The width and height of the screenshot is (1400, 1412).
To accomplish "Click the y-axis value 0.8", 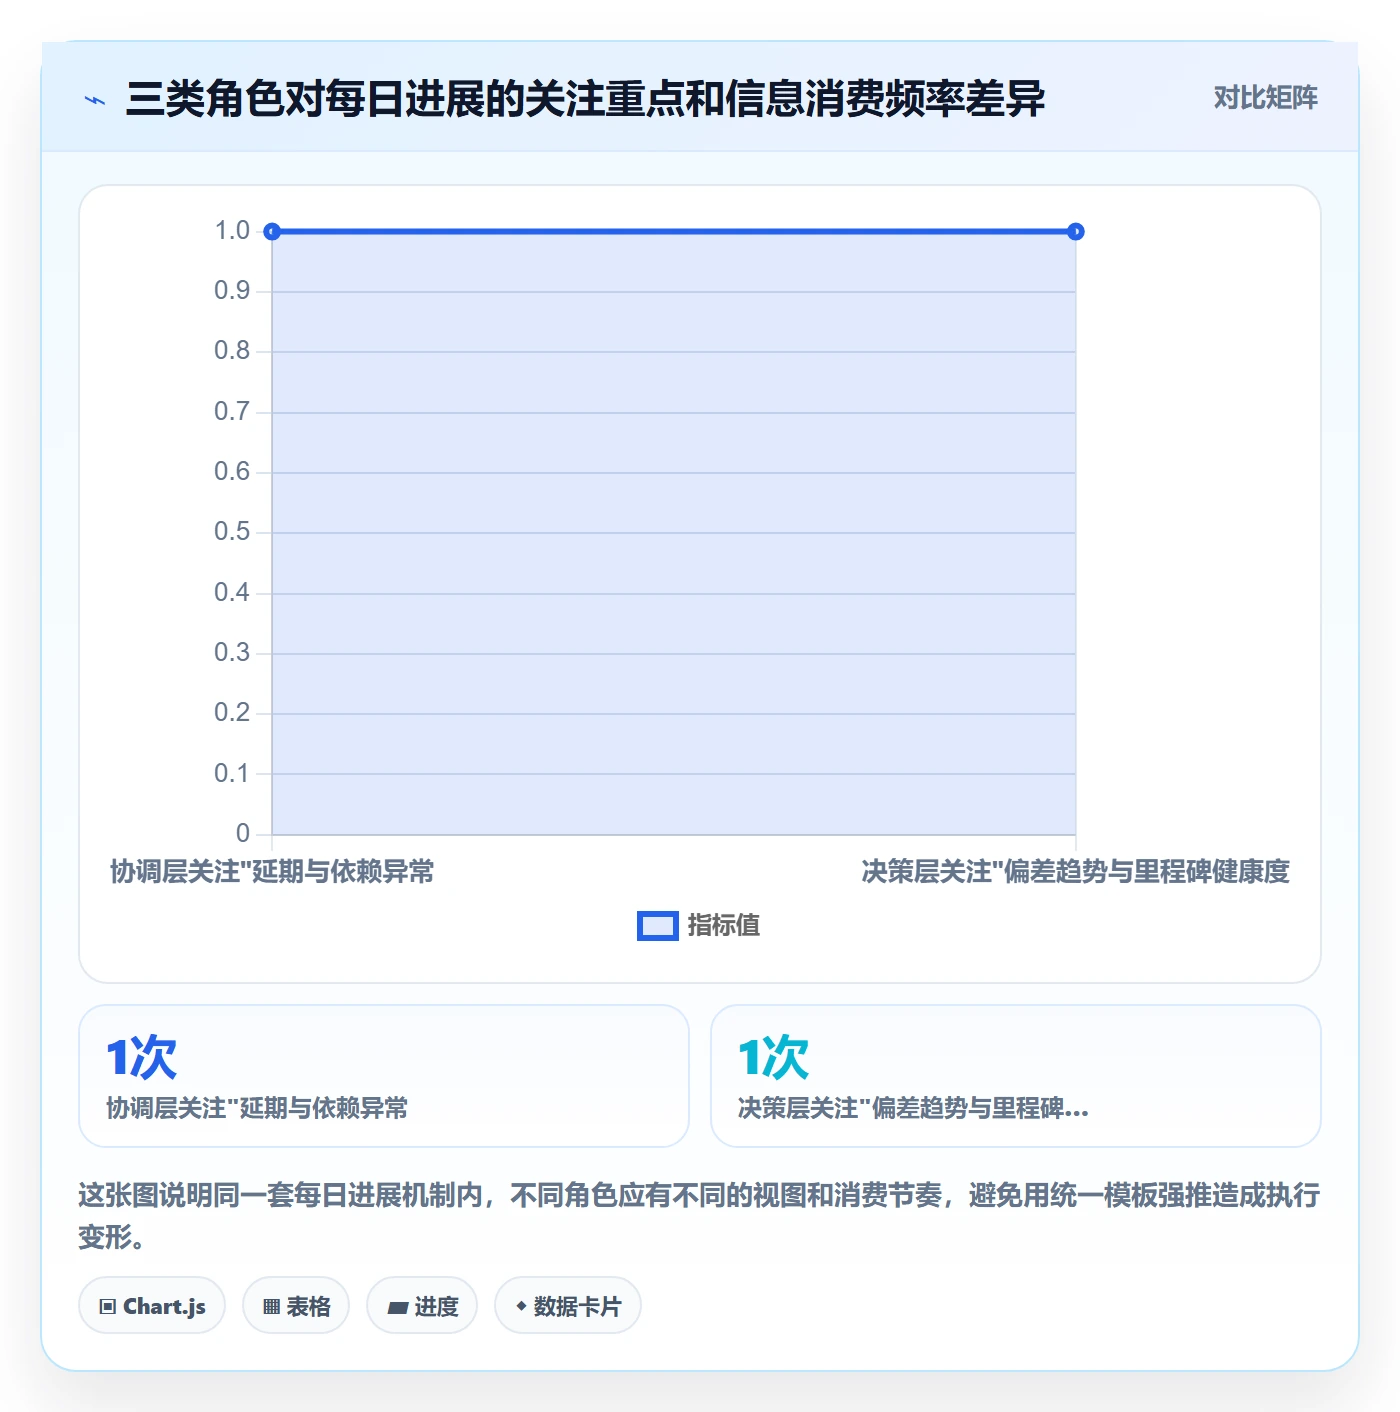I will click(232, 351).
